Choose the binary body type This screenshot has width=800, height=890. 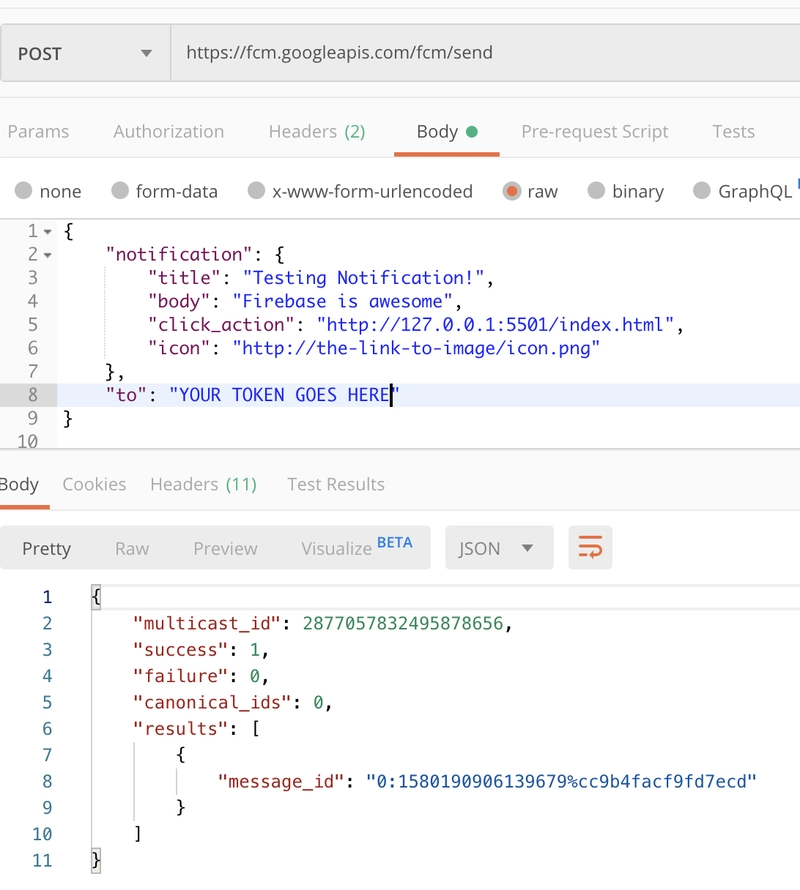[x=625, y=191]
